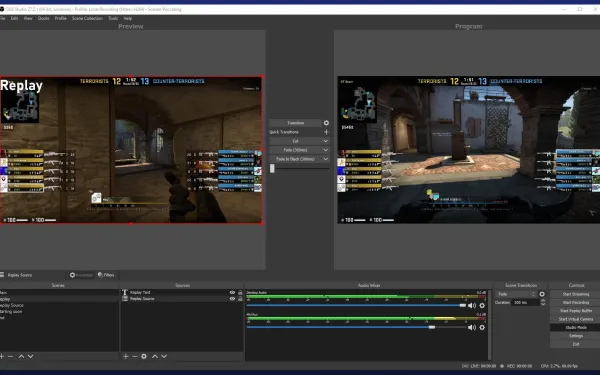
Task: Click the transition T-bar slider handle
Action: [x=272, y=168]
